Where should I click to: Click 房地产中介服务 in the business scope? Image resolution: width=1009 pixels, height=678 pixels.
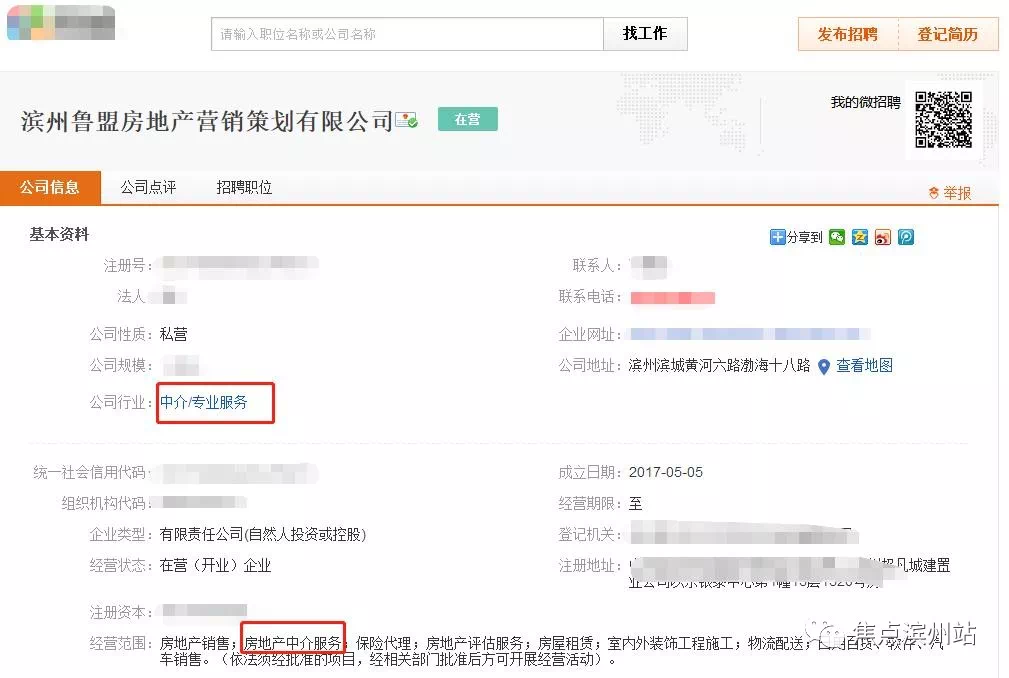[293, 643]
